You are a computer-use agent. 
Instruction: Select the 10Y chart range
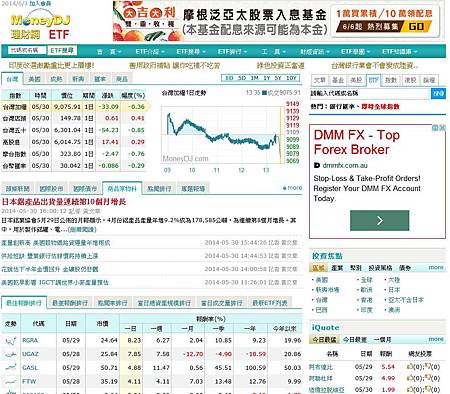click(x=291, y=78)
